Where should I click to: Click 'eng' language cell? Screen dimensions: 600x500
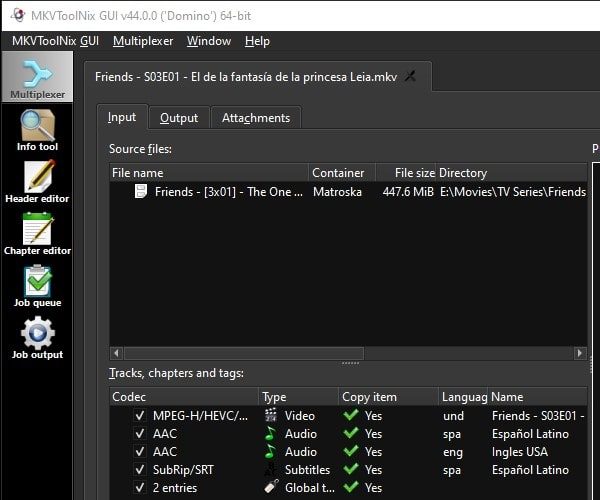click(453, 452)
